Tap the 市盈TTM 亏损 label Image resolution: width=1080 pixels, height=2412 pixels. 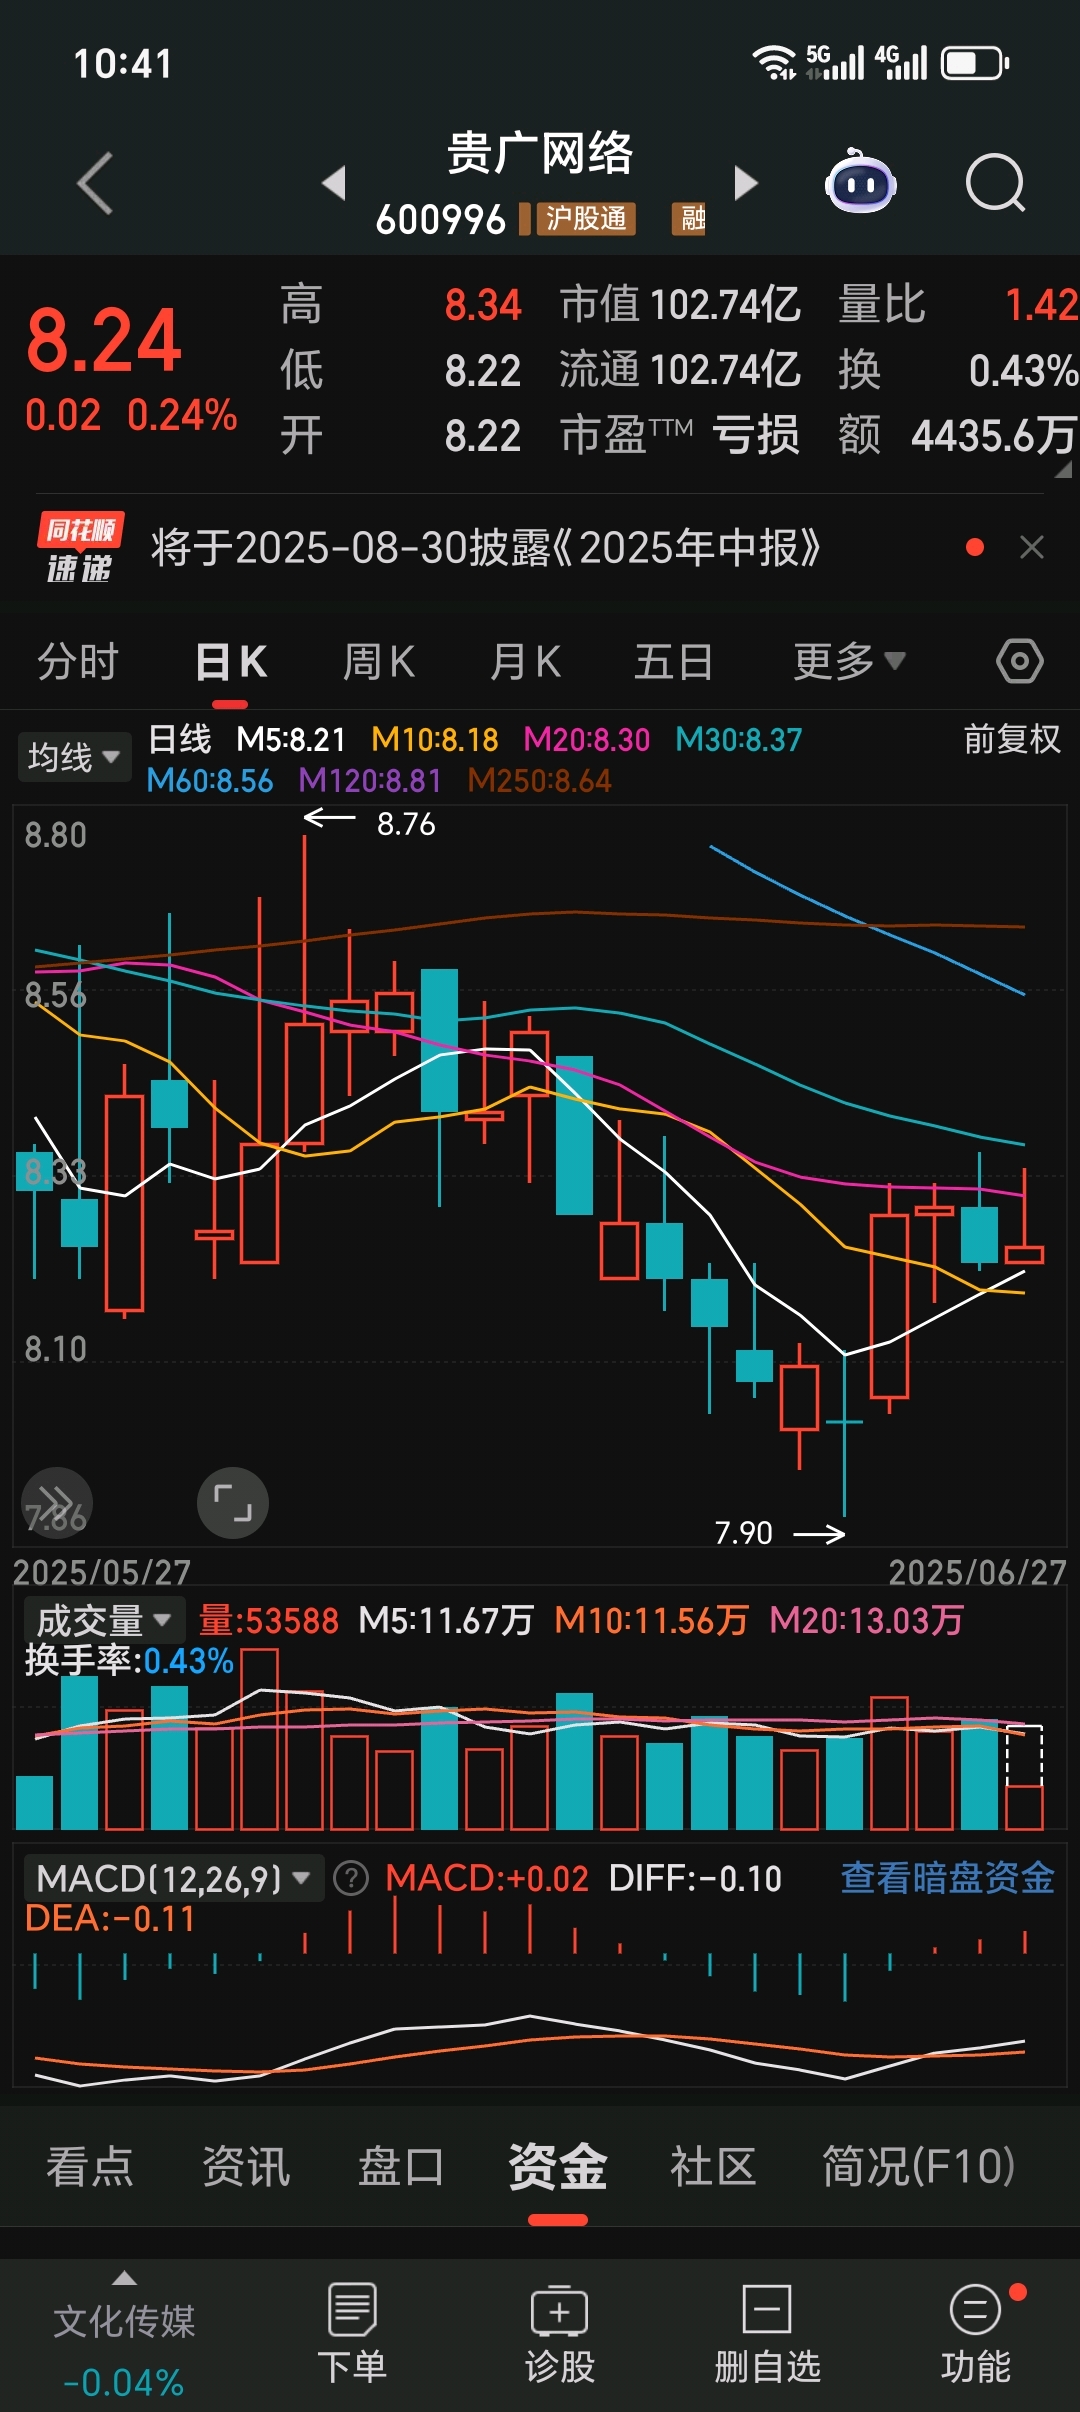680,435
